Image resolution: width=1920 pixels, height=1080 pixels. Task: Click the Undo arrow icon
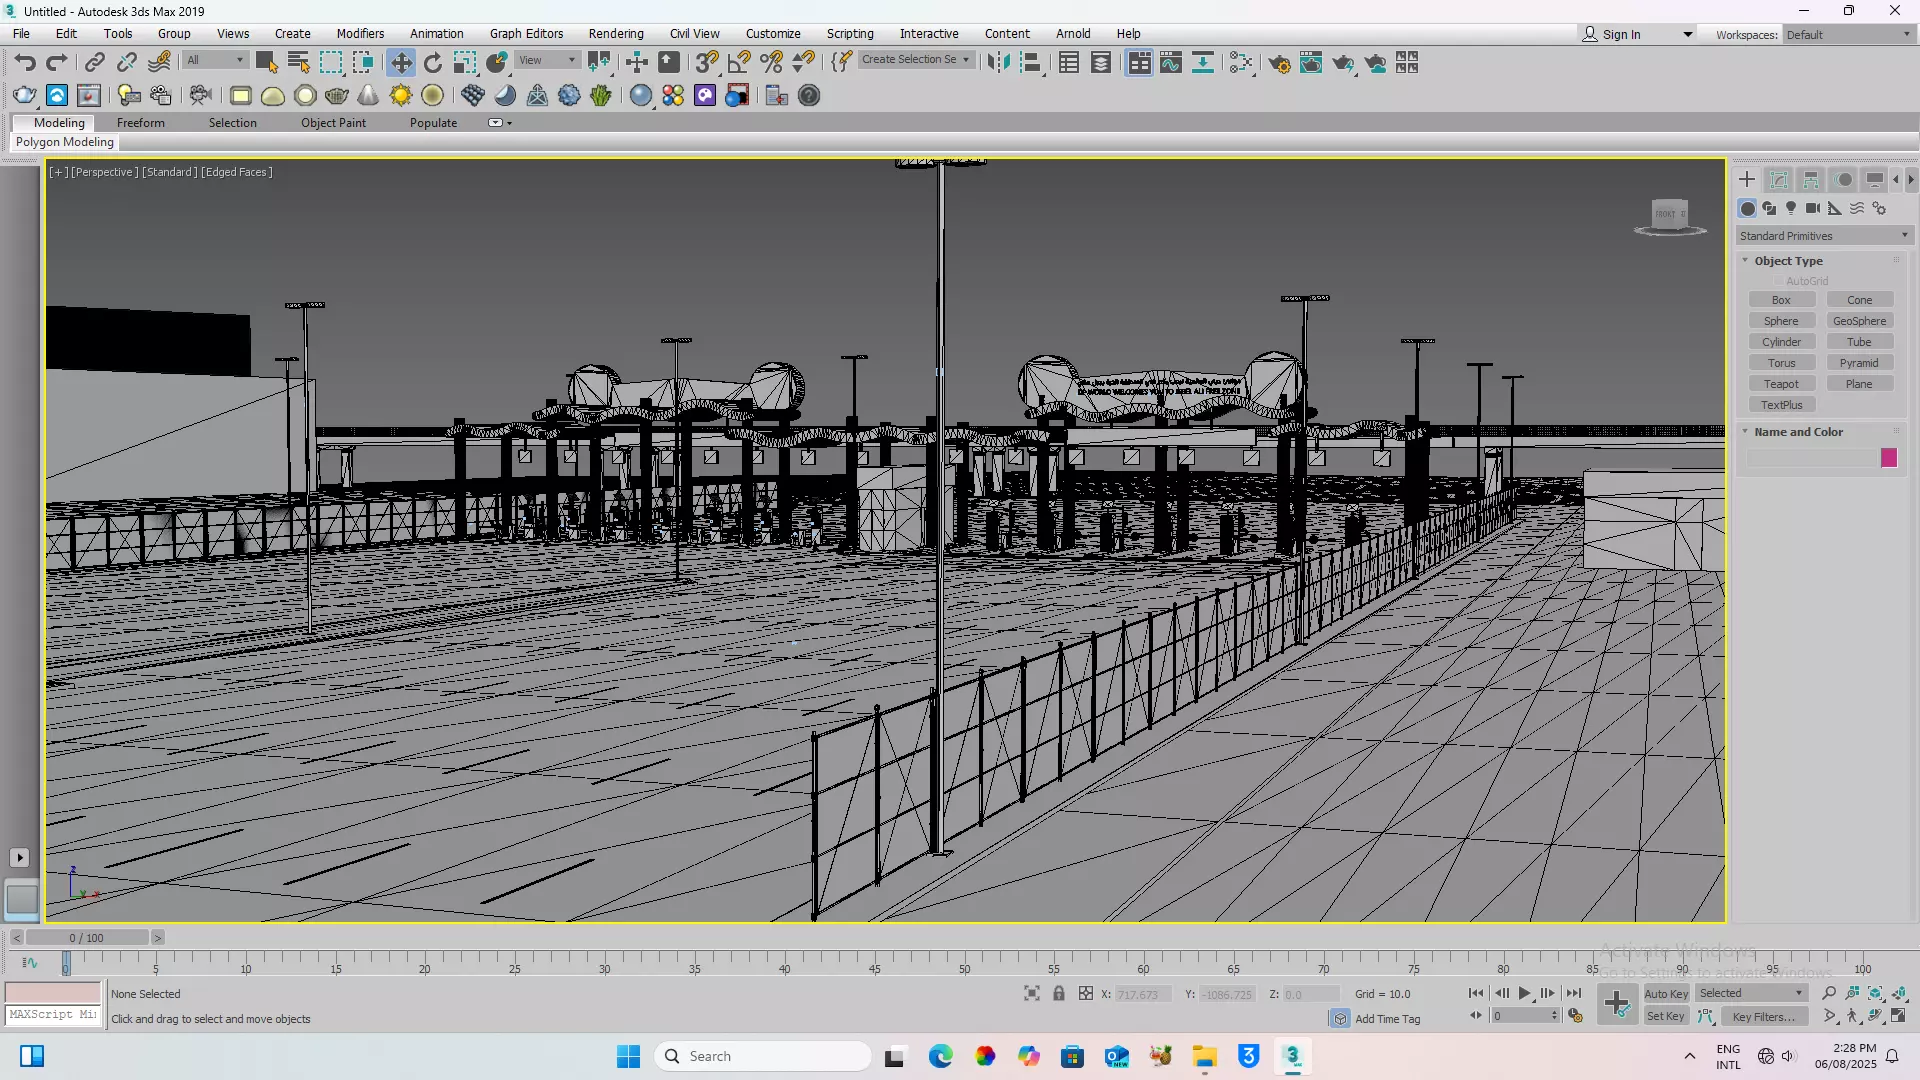coord(25,63)
